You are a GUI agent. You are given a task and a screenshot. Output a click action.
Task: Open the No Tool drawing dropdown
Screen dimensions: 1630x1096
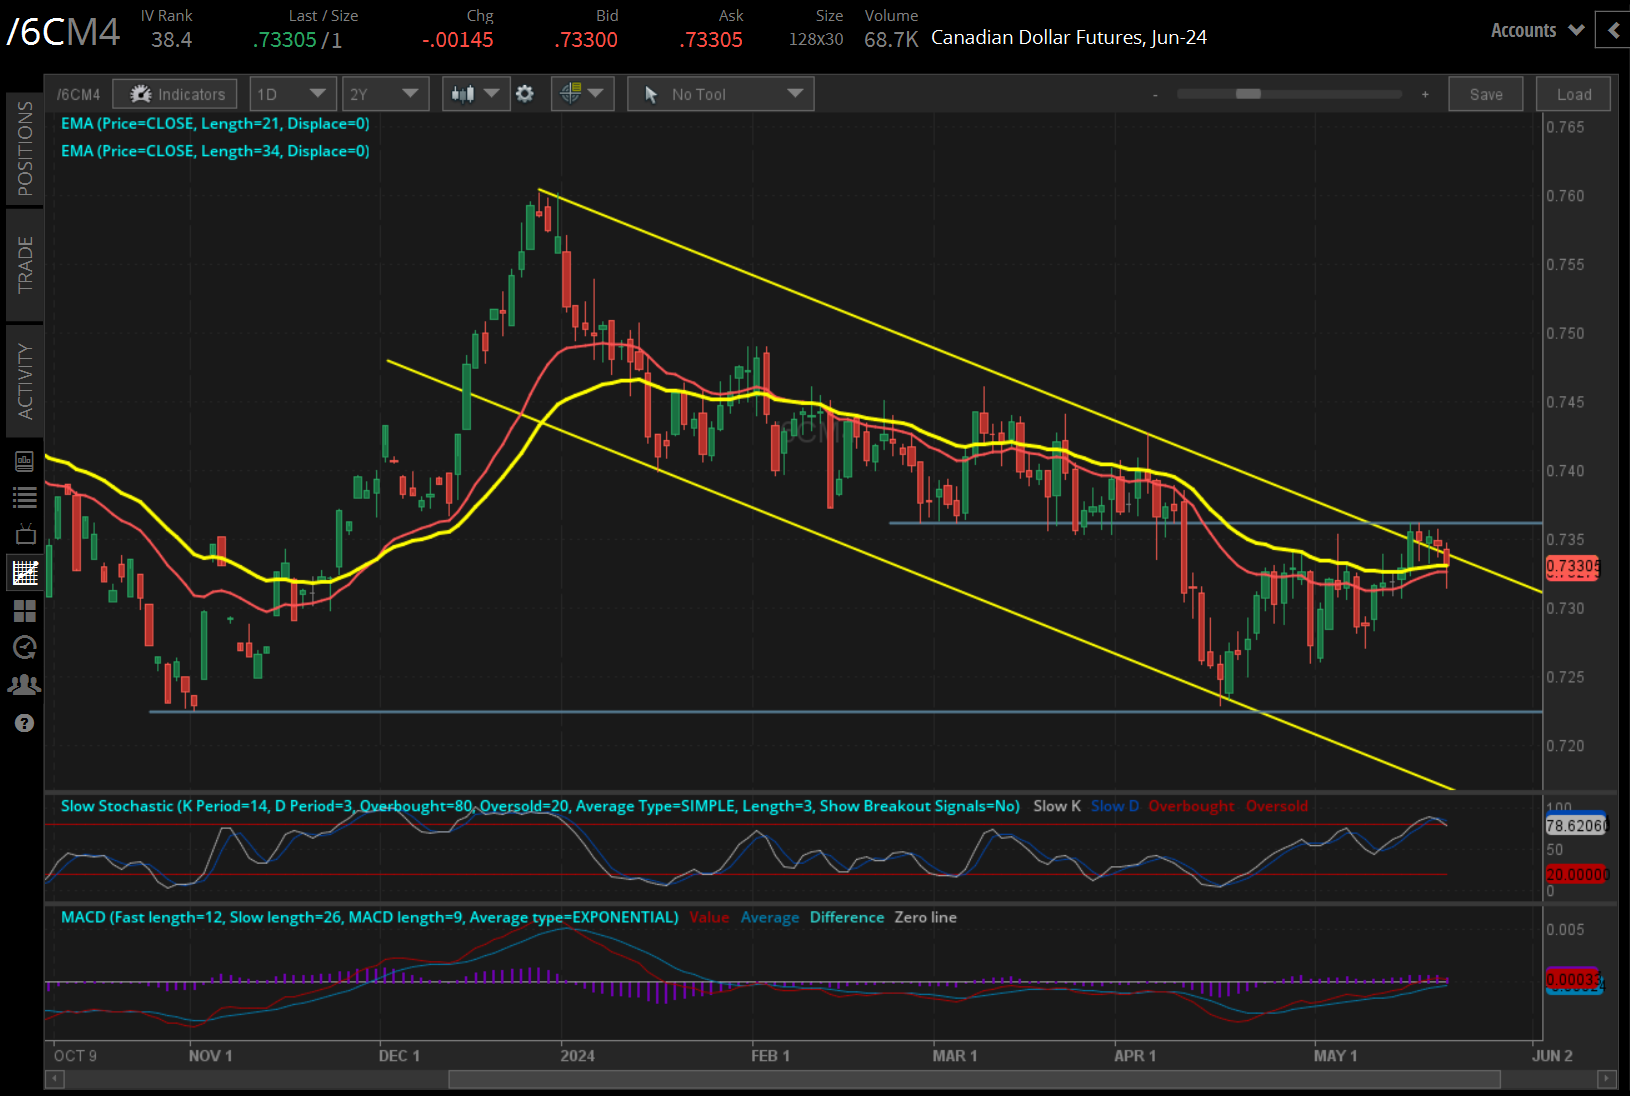pos(720,94)
